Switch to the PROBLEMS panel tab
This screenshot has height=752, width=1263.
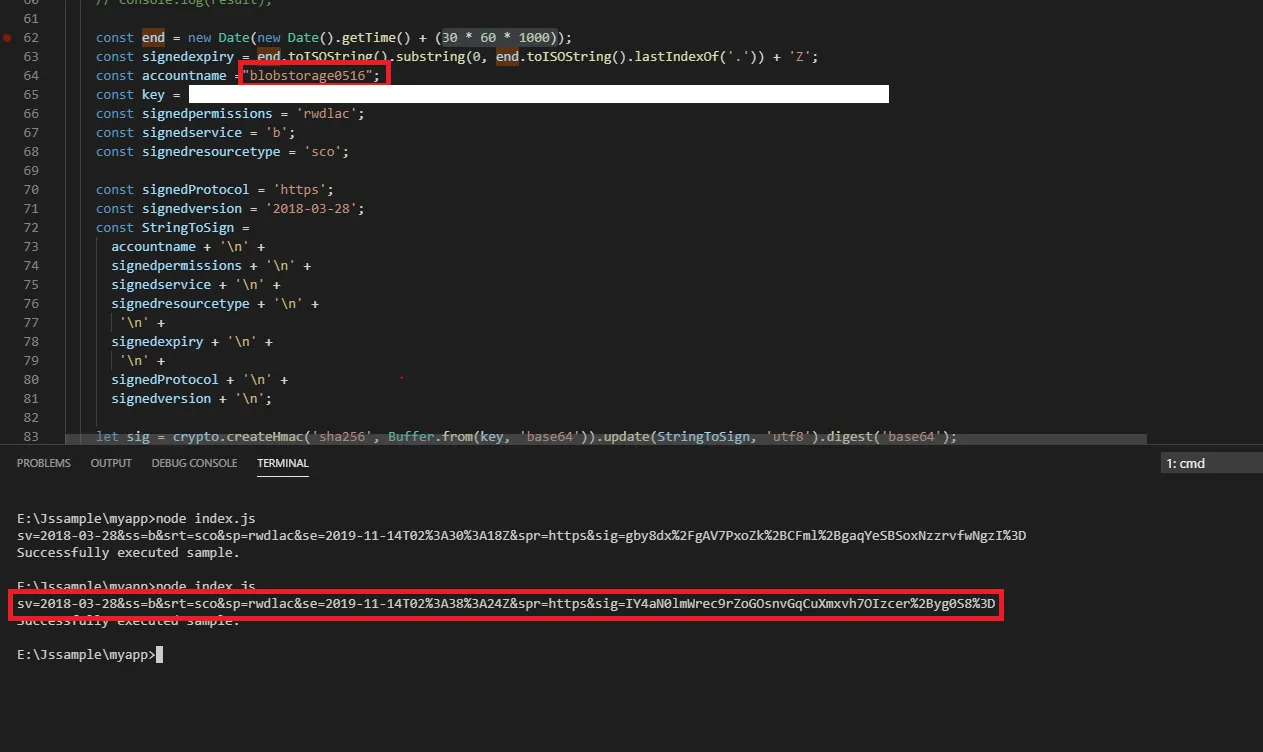pos(44,463)
